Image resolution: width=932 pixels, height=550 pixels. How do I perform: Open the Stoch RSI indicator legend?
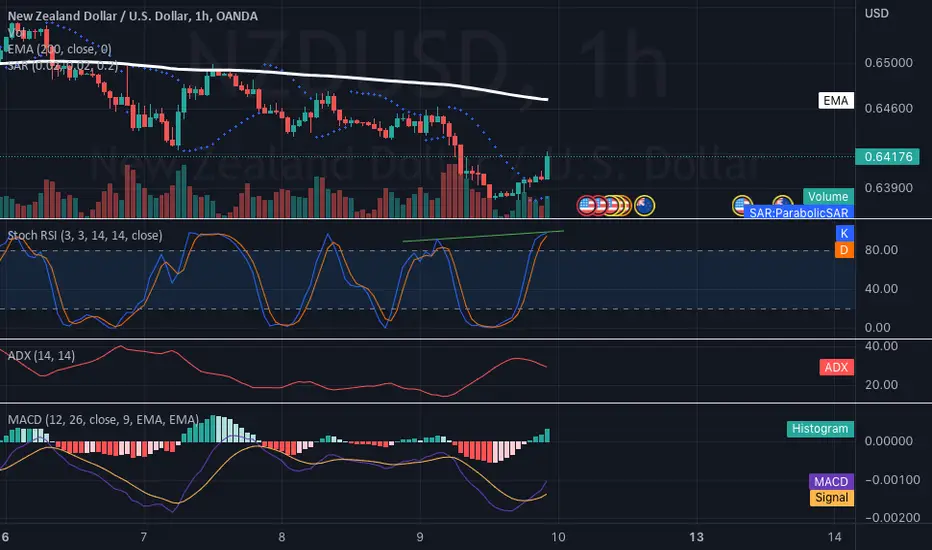[85, 235]
